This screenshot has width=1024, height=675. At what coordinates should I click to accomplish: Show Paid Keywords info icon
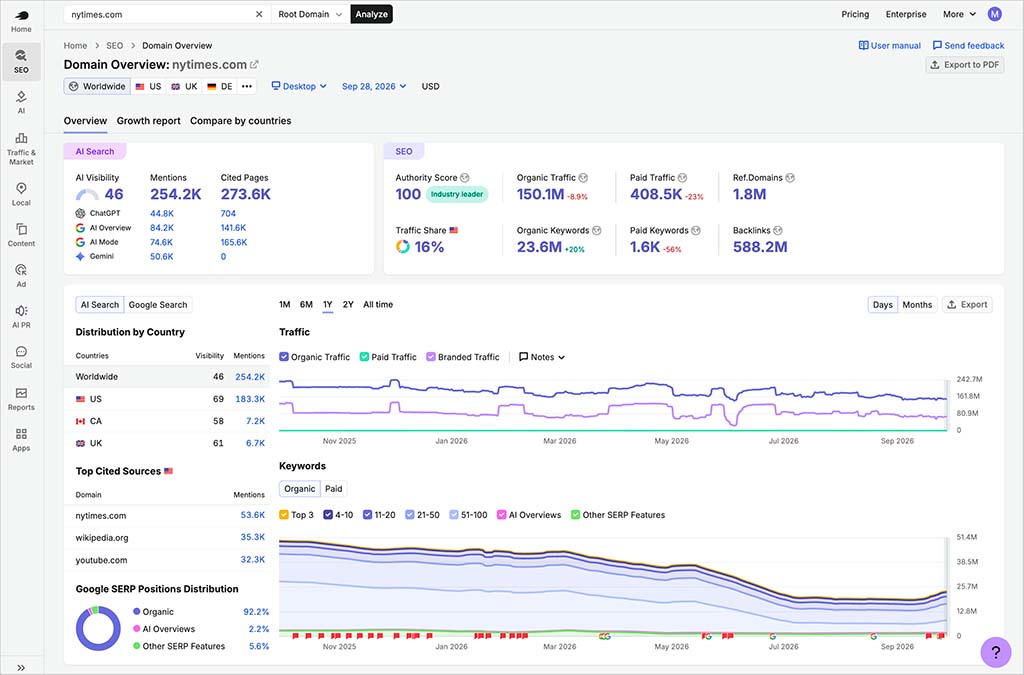tap(696, 230)
